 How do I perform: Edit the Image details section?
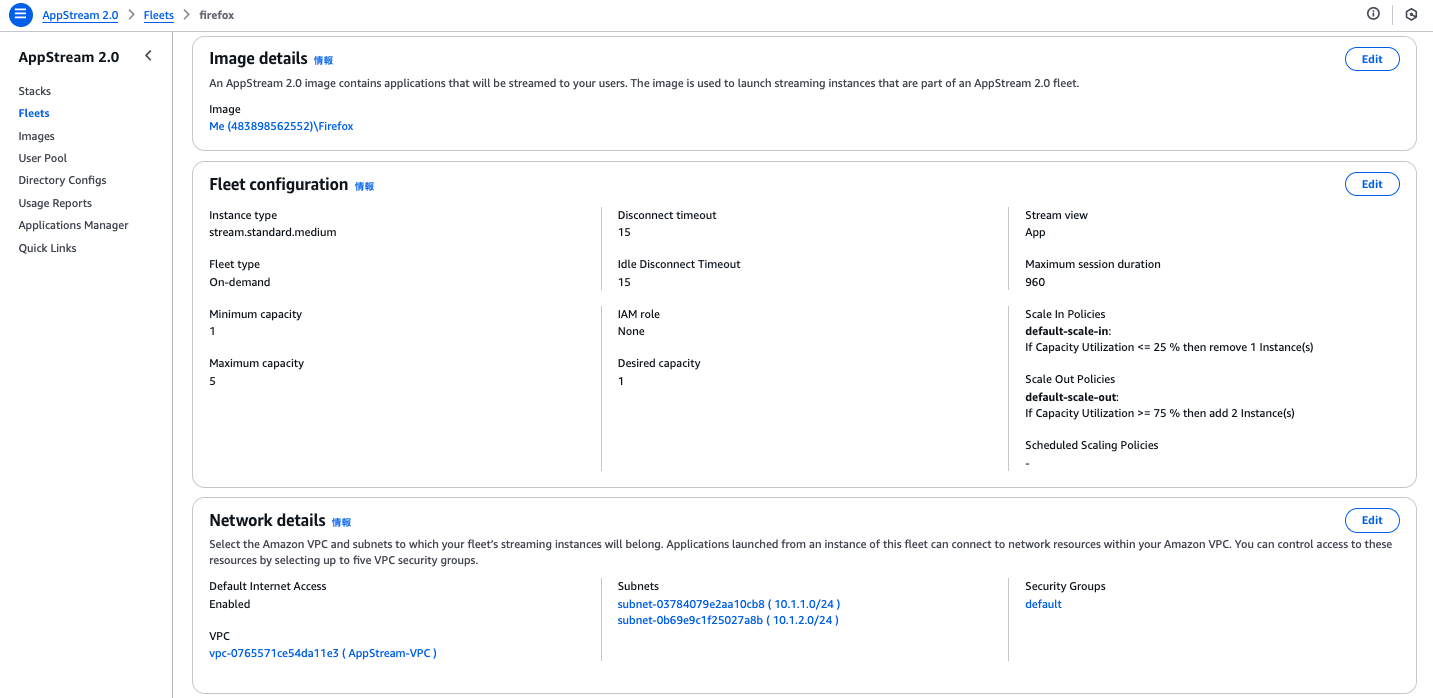click(1372, 59)
